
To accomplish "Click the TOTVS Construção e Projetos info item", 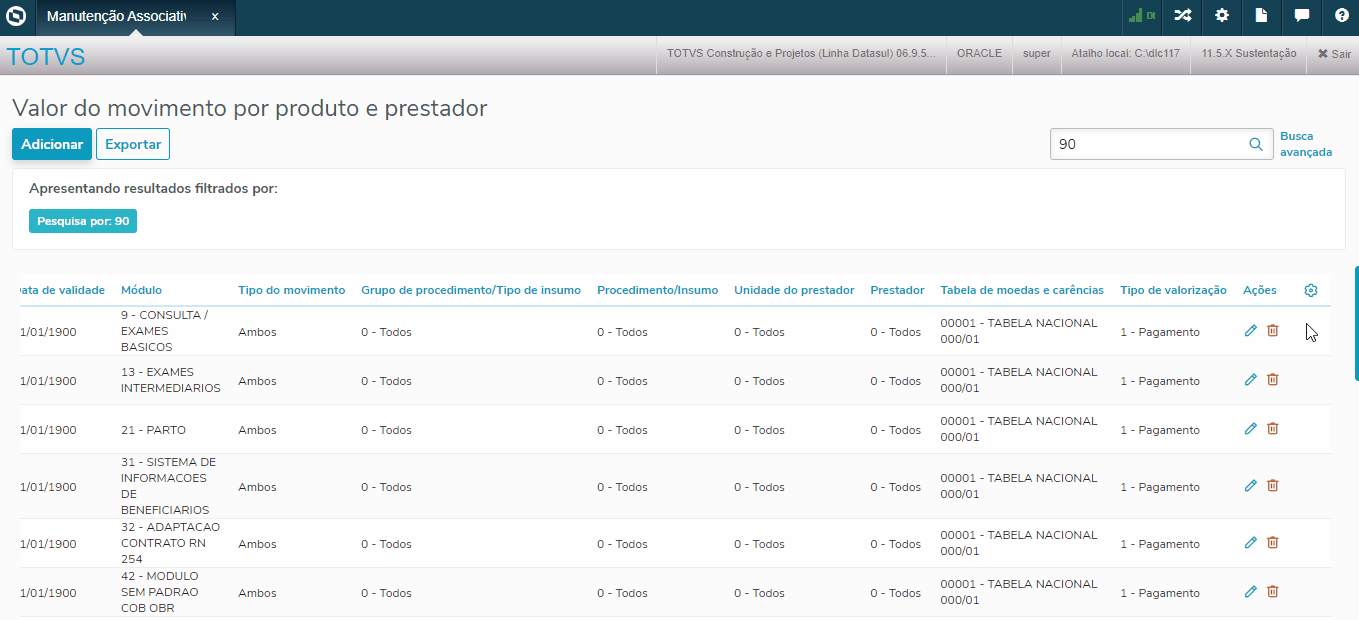I will point(801,54).
